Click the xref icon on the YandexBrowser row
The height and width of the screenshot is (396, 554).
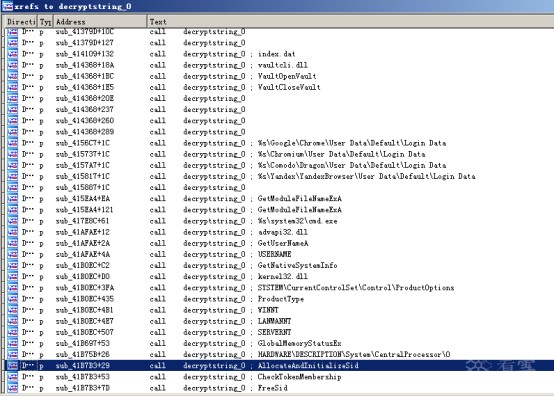click(x=12, y=176)
